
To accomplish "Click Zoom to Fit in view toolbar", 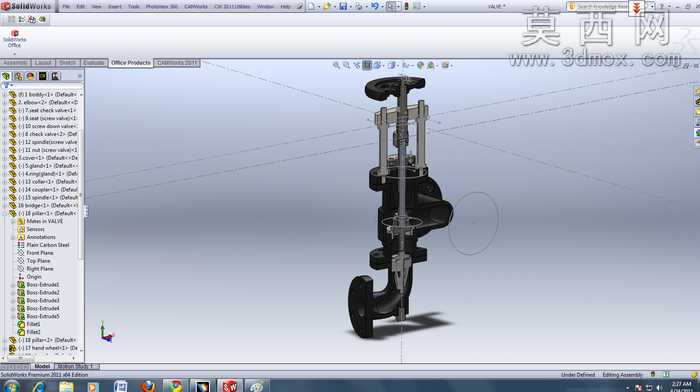I will coord(336,66).
